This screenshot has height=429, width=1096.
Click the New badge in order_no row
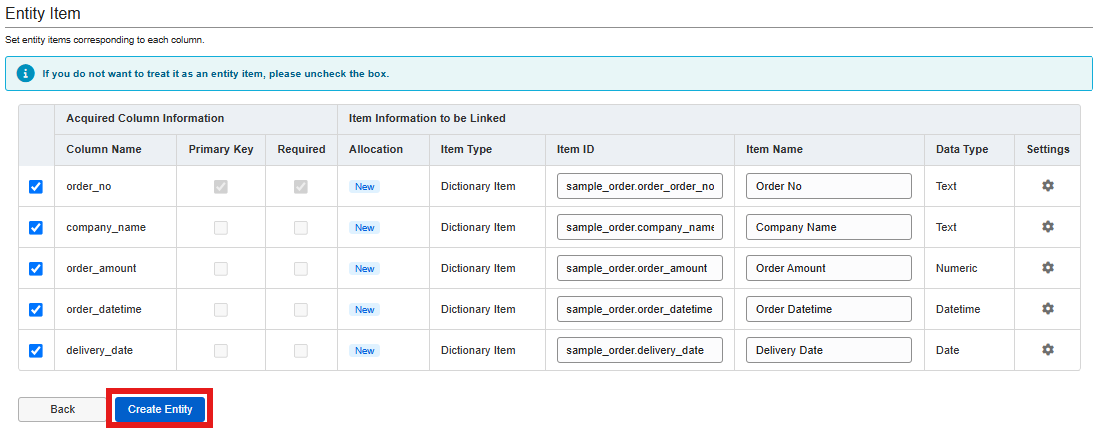click(x=364, y=187)
